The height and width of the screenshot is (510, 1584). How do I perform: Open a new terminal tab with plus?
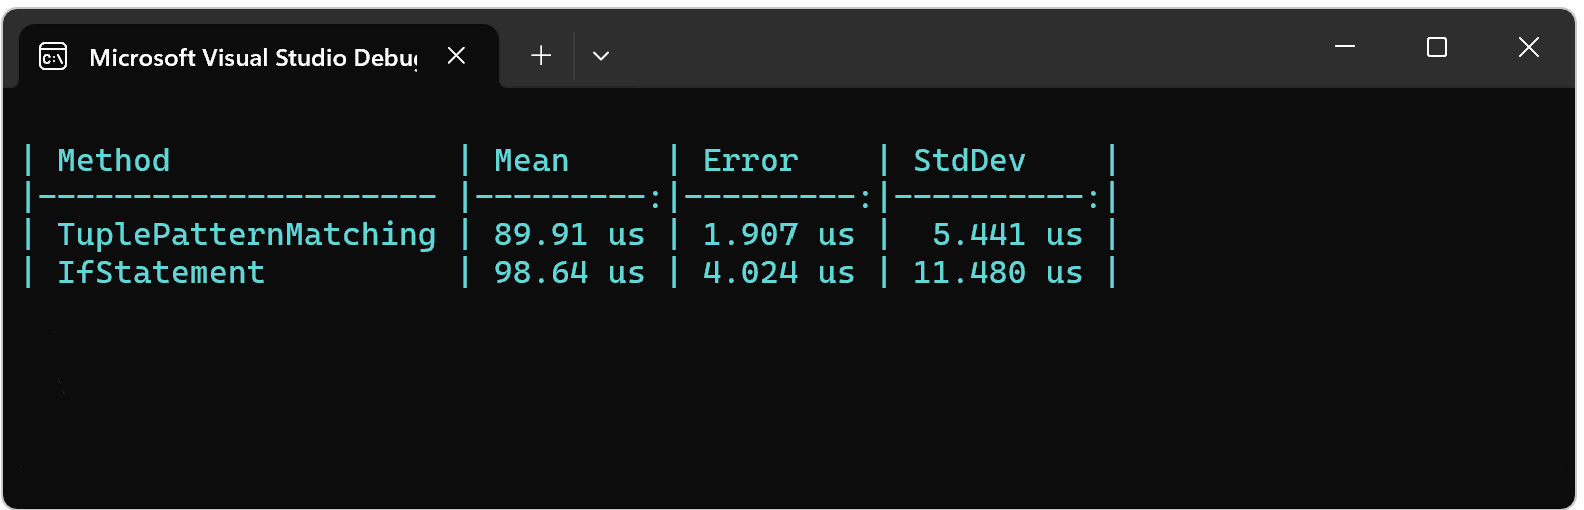pyautogui.click(x=541, y=56)
